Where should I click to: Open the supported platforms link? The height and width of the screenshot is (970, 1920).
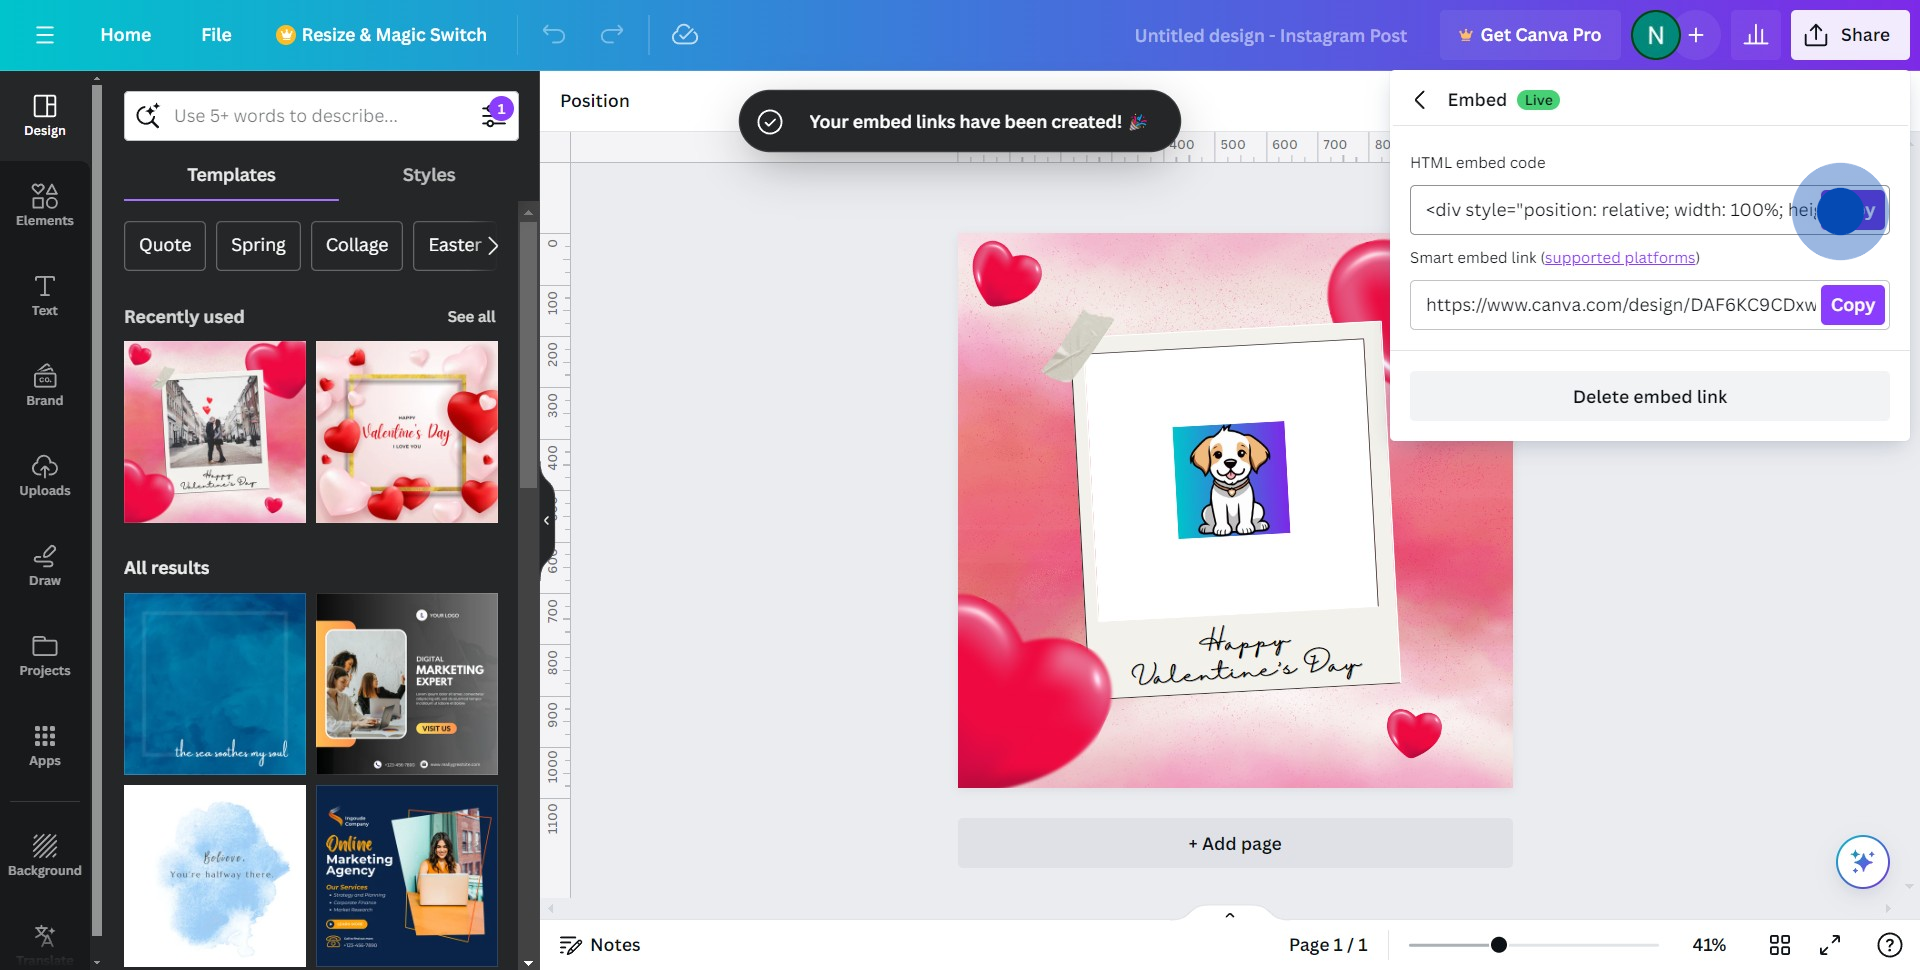coord(1620,258)
